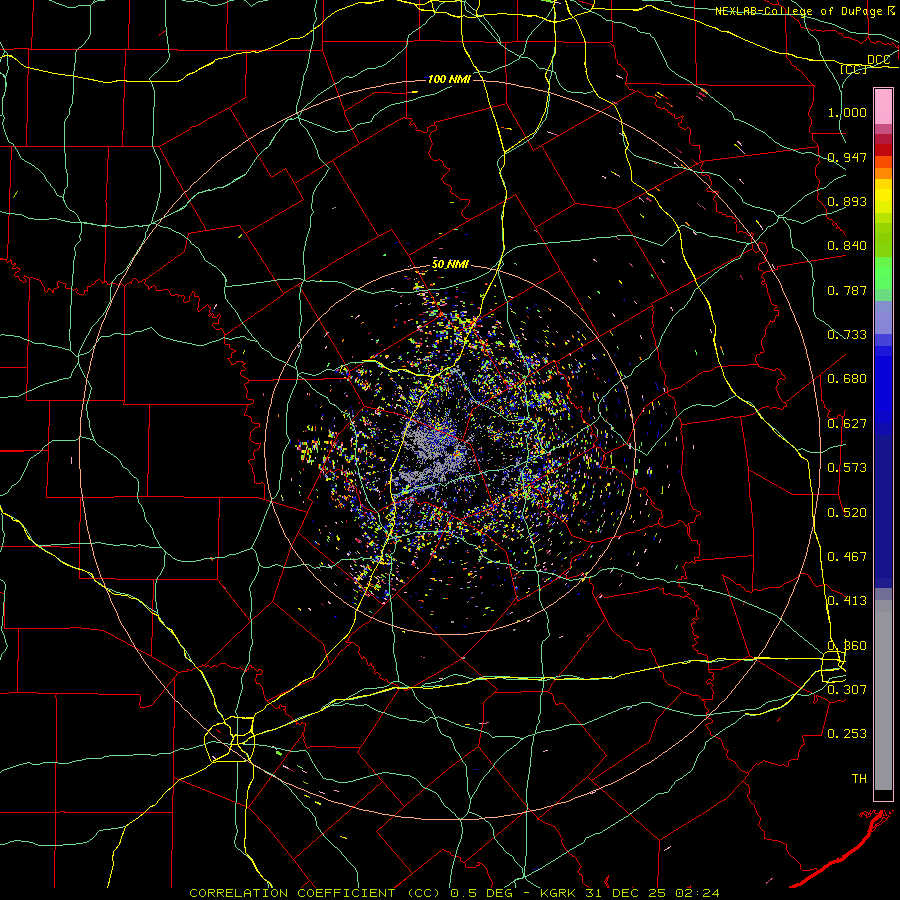Click the 0.787 scale value
This screenshot has width=900, height=900.
(847, 290)
